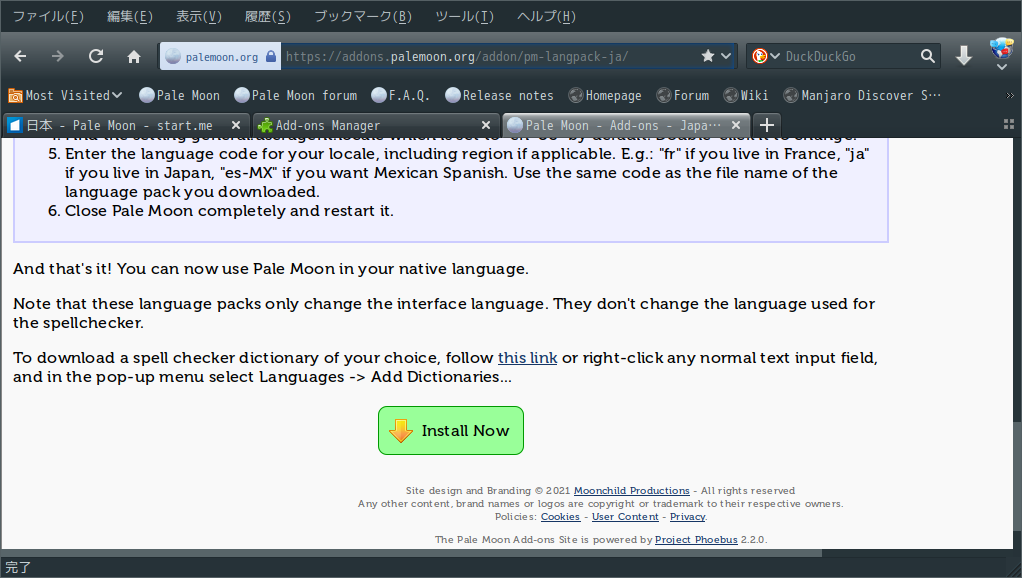Screen dimensions: 1022x578
Task: Open the Privacy policy link
Action: [688, 517]
